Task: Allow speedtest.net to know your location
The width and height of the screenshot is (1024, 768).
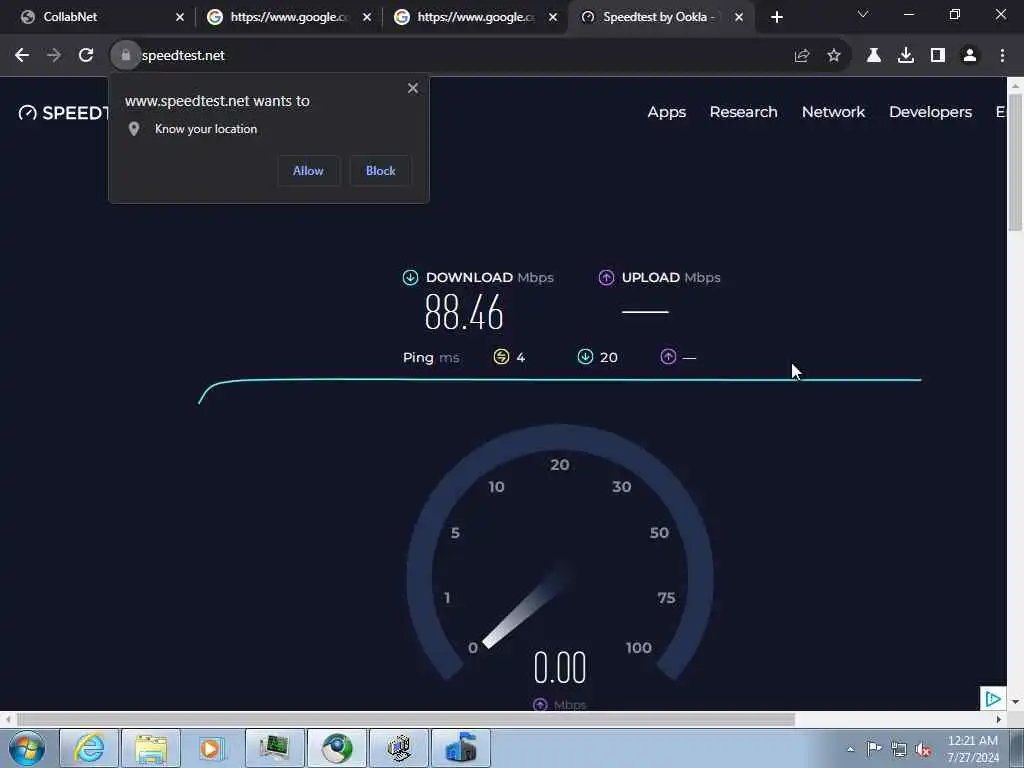Action: pyautogui.click(x=308, y=171)
